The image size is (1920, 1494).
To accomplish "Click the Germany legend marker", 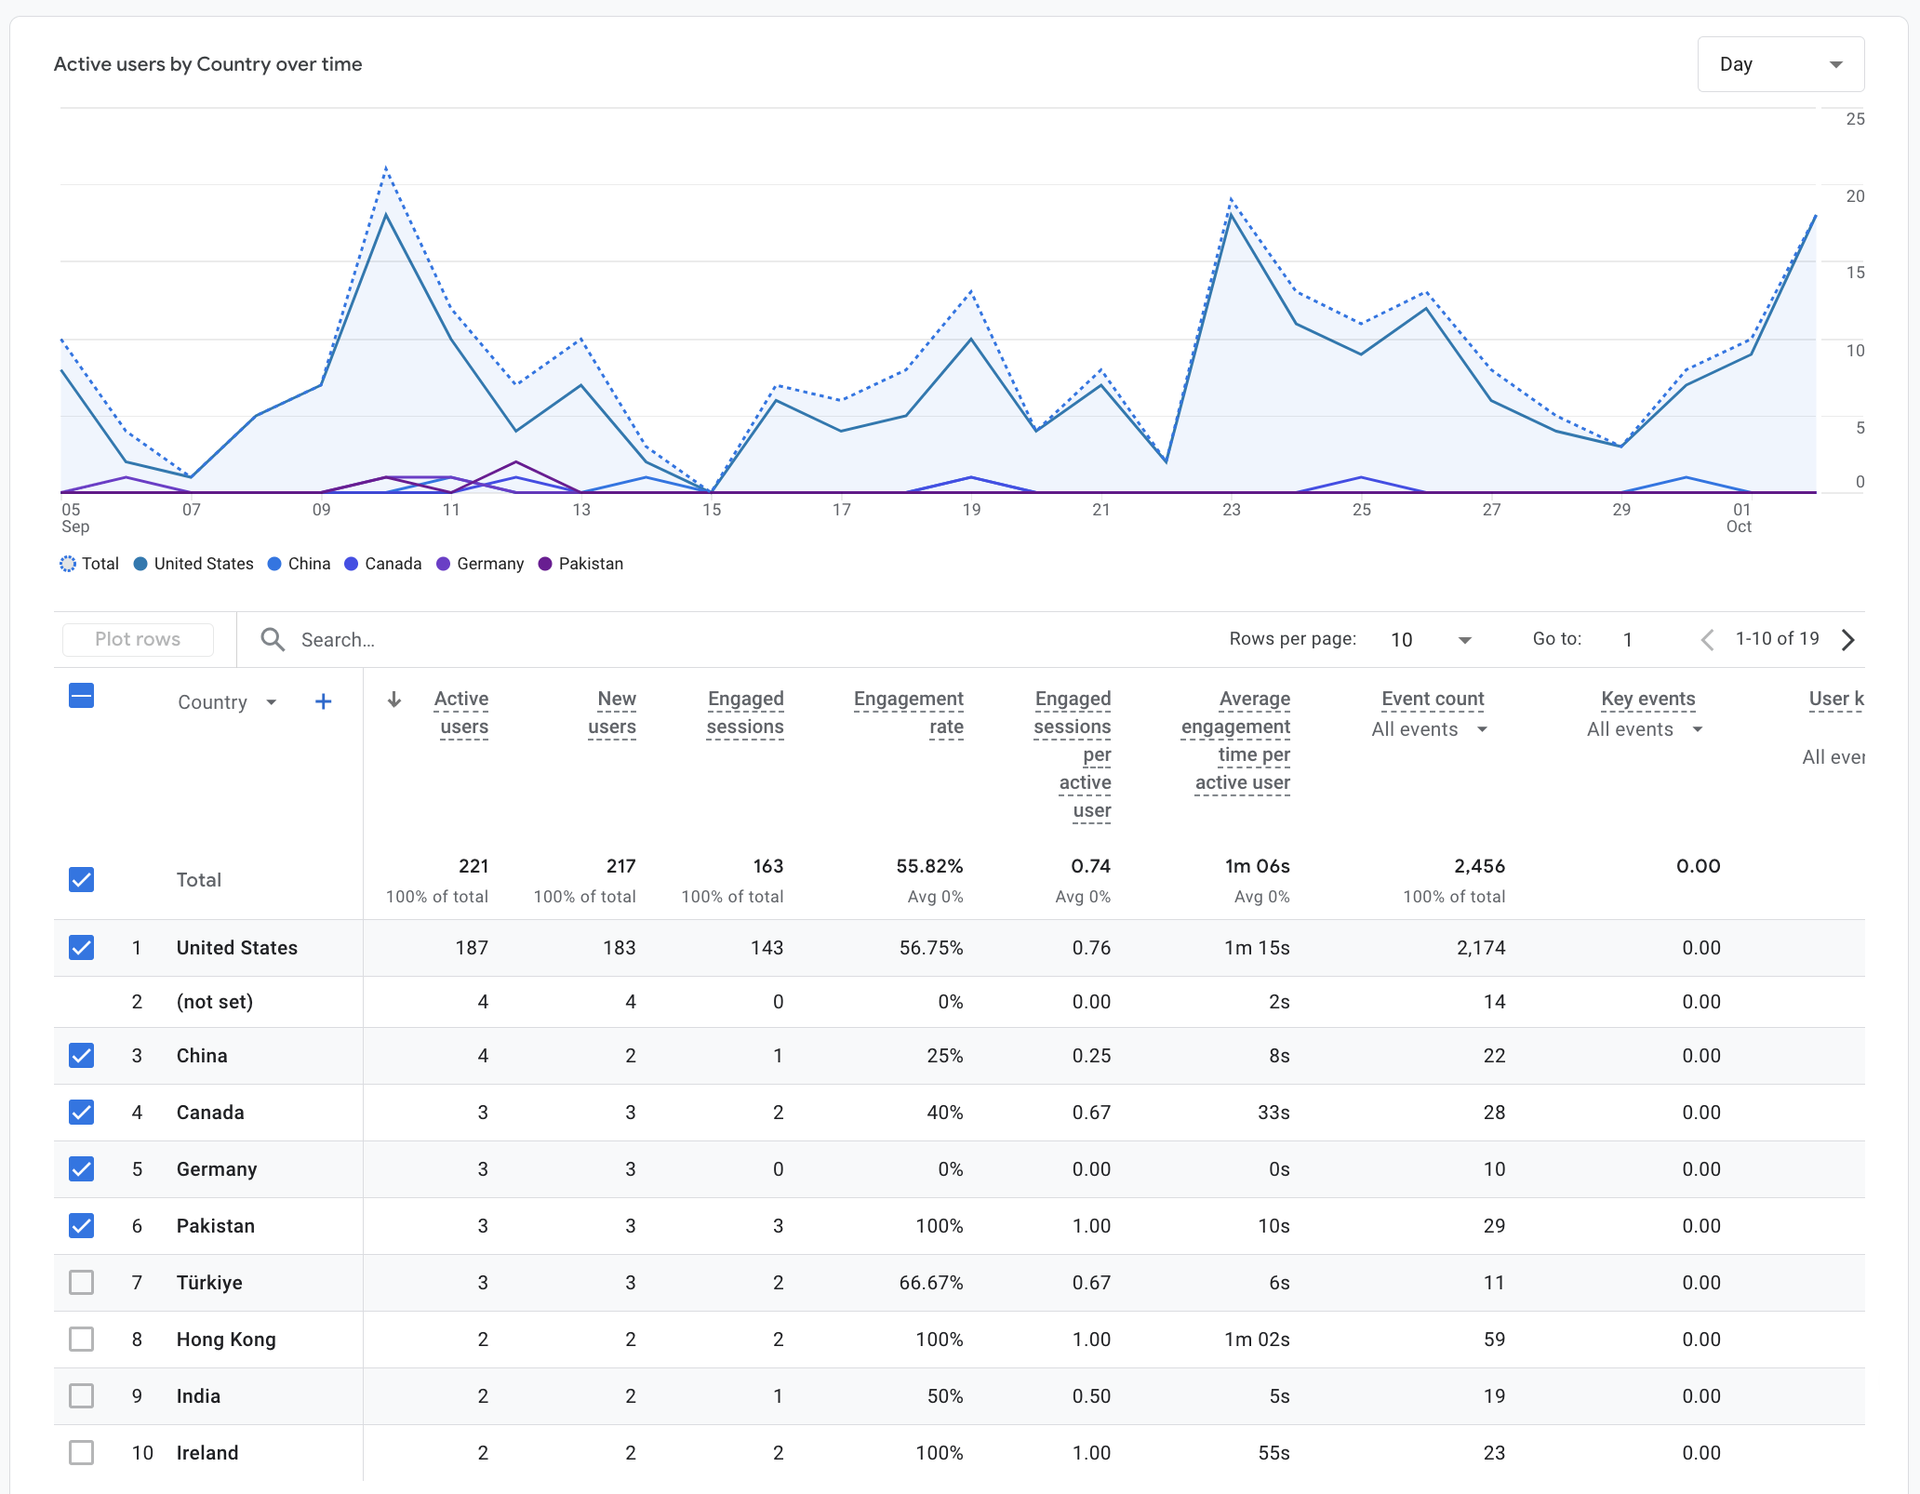I will 443,564.
